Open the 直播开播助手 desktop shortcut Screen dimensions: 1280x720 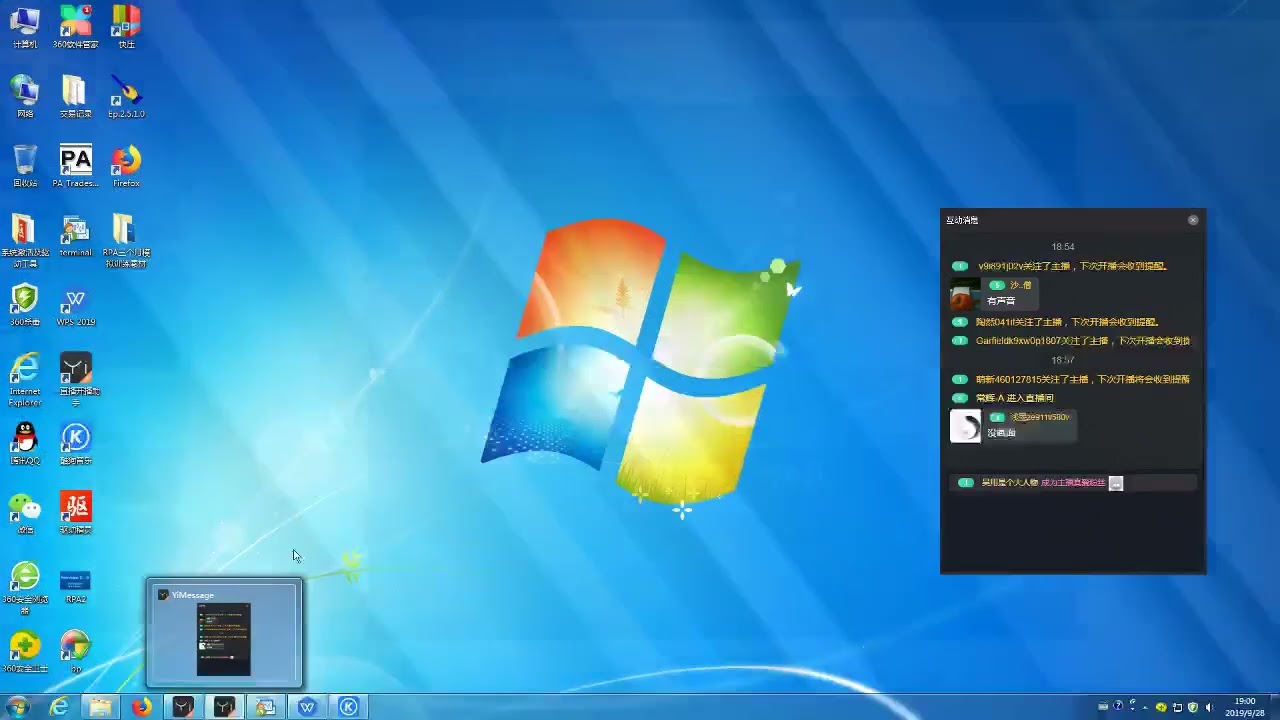tap(76, 379)
